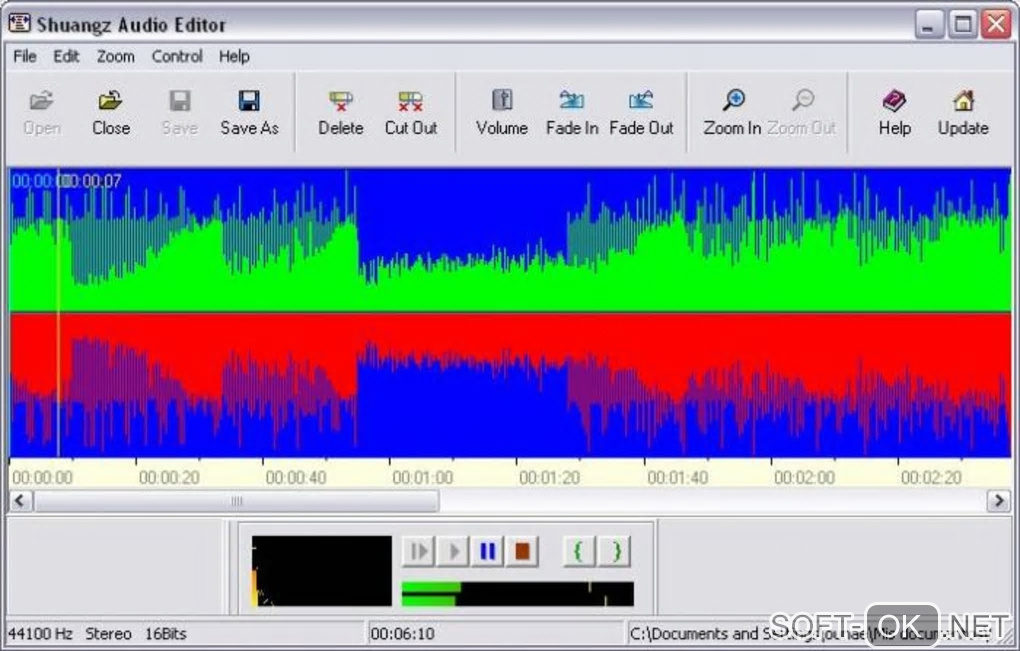This screenshot has width=1020, height=651.
Task: Click the right arrow of horizontal scrollbar
Action: 999,501
